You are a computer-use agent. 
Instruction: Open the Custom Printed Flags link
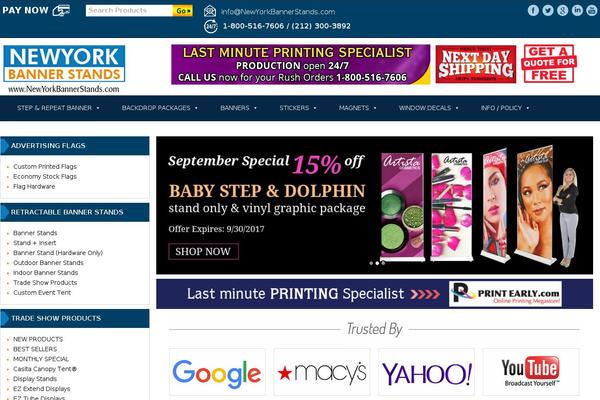click(x=45, y=167)
